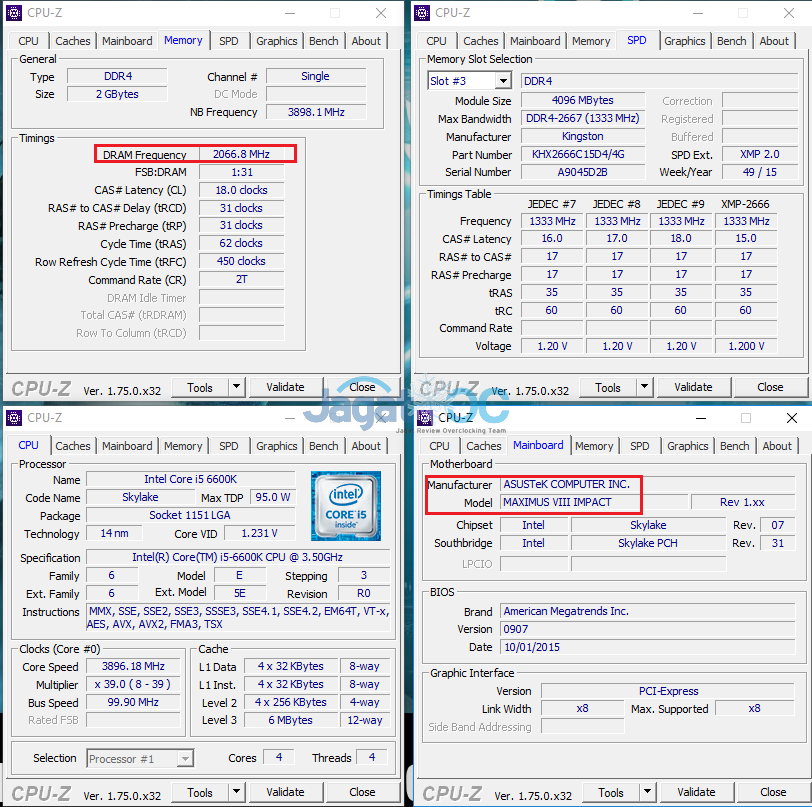
Task: Select the Mainboard tab in the Memory window
Action: click(x=127, y=41)
